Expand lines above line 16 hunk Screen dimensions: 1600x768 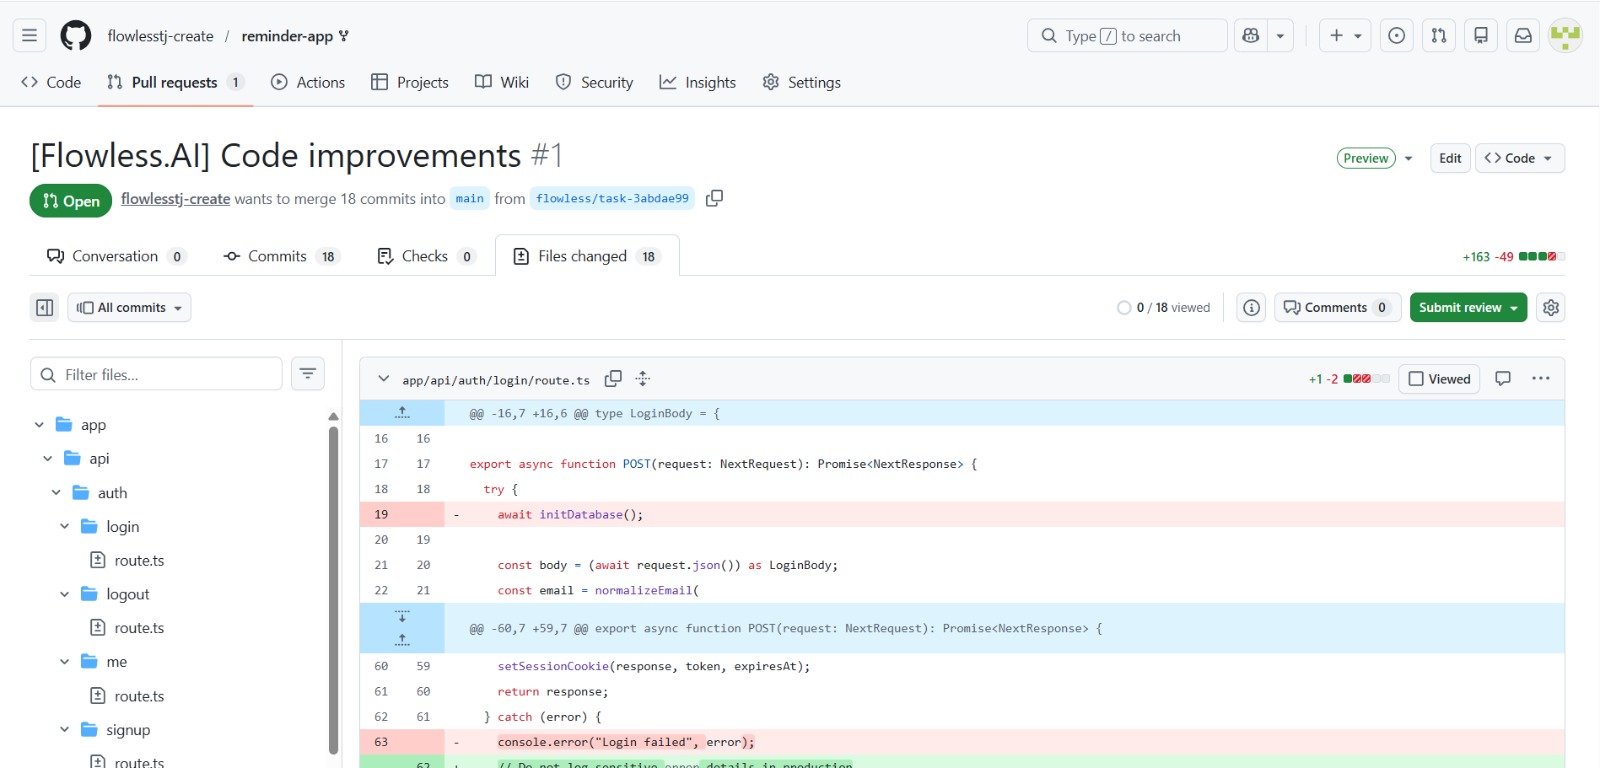click(402, 413)
